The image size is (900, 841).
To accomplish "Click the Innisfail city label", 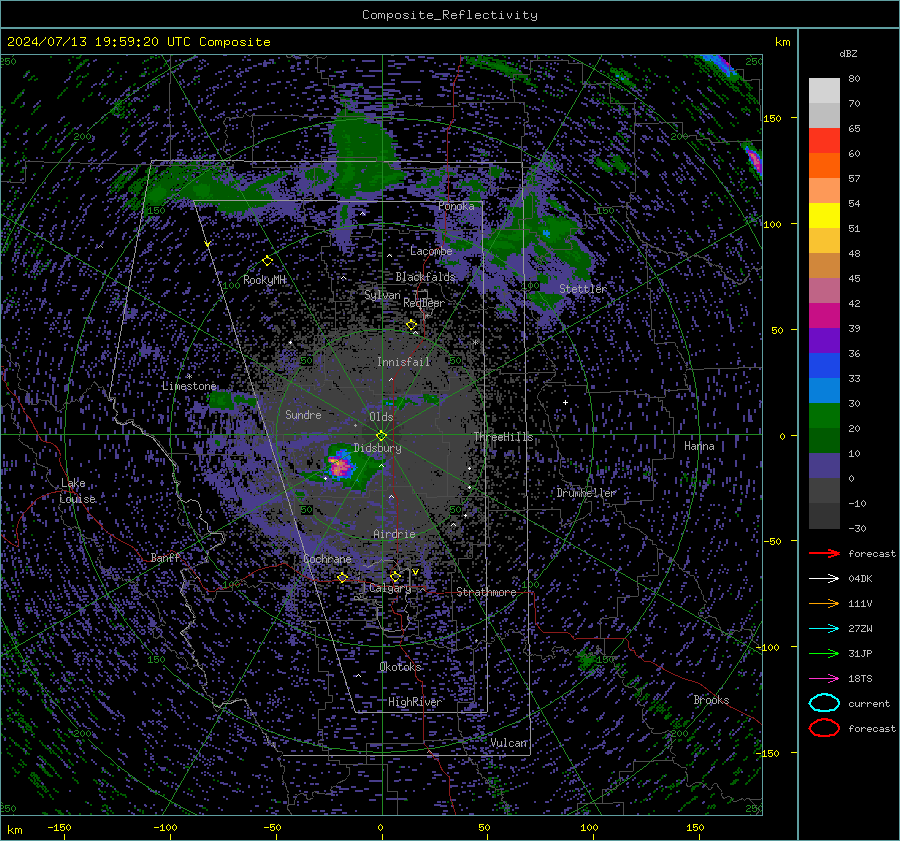I will (403, 362).
